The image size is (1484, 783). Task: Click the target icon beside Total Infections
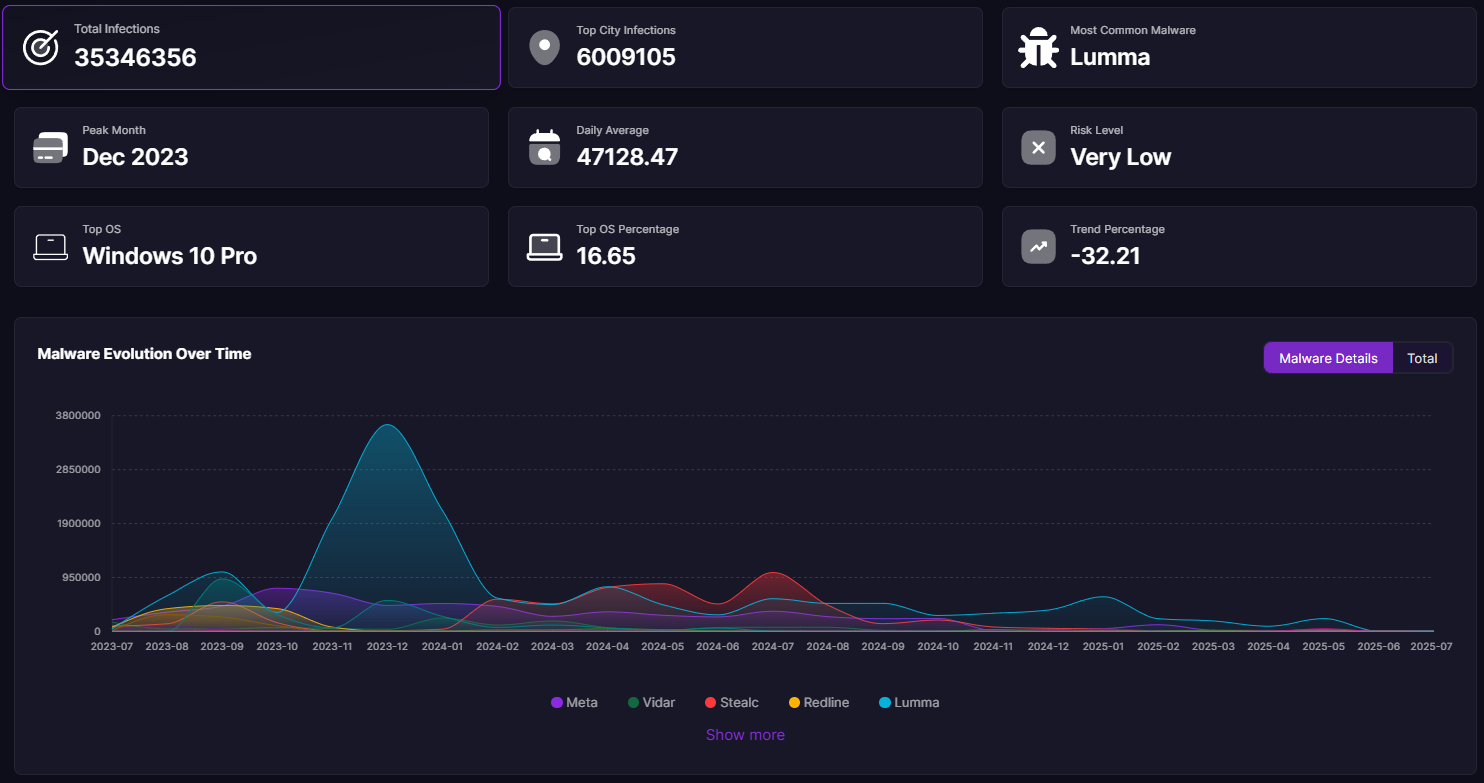pos(41,47)
